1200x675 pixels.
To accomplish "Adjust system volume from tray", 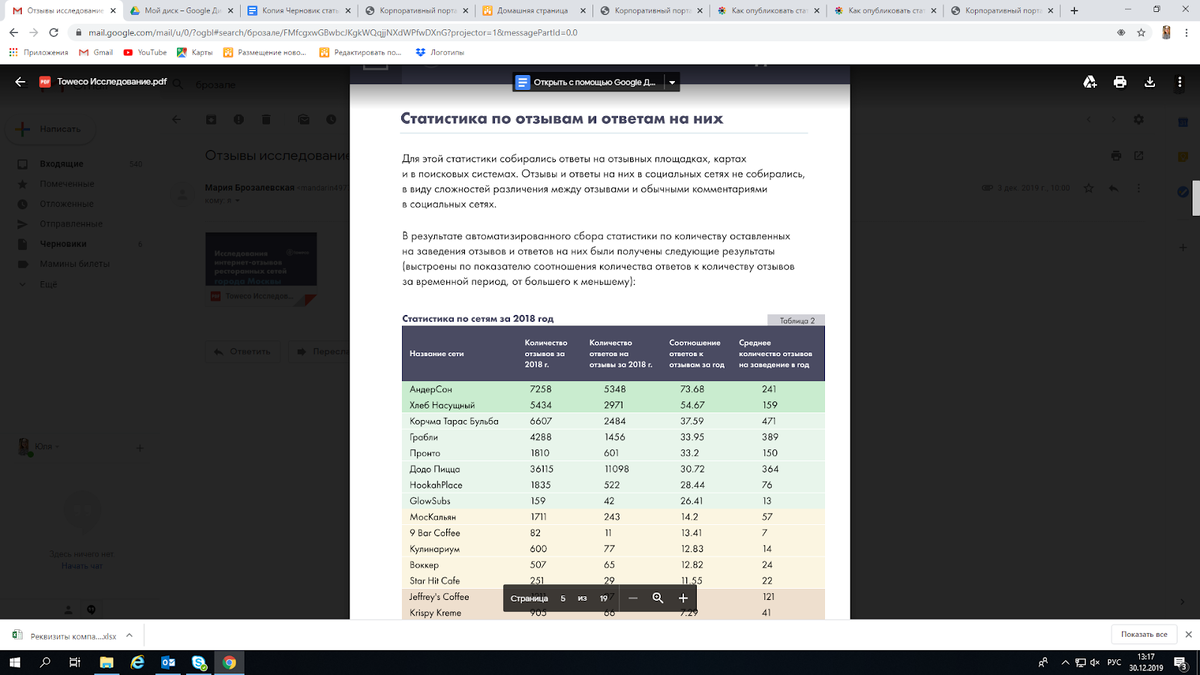I will (x=1096, y=662).
